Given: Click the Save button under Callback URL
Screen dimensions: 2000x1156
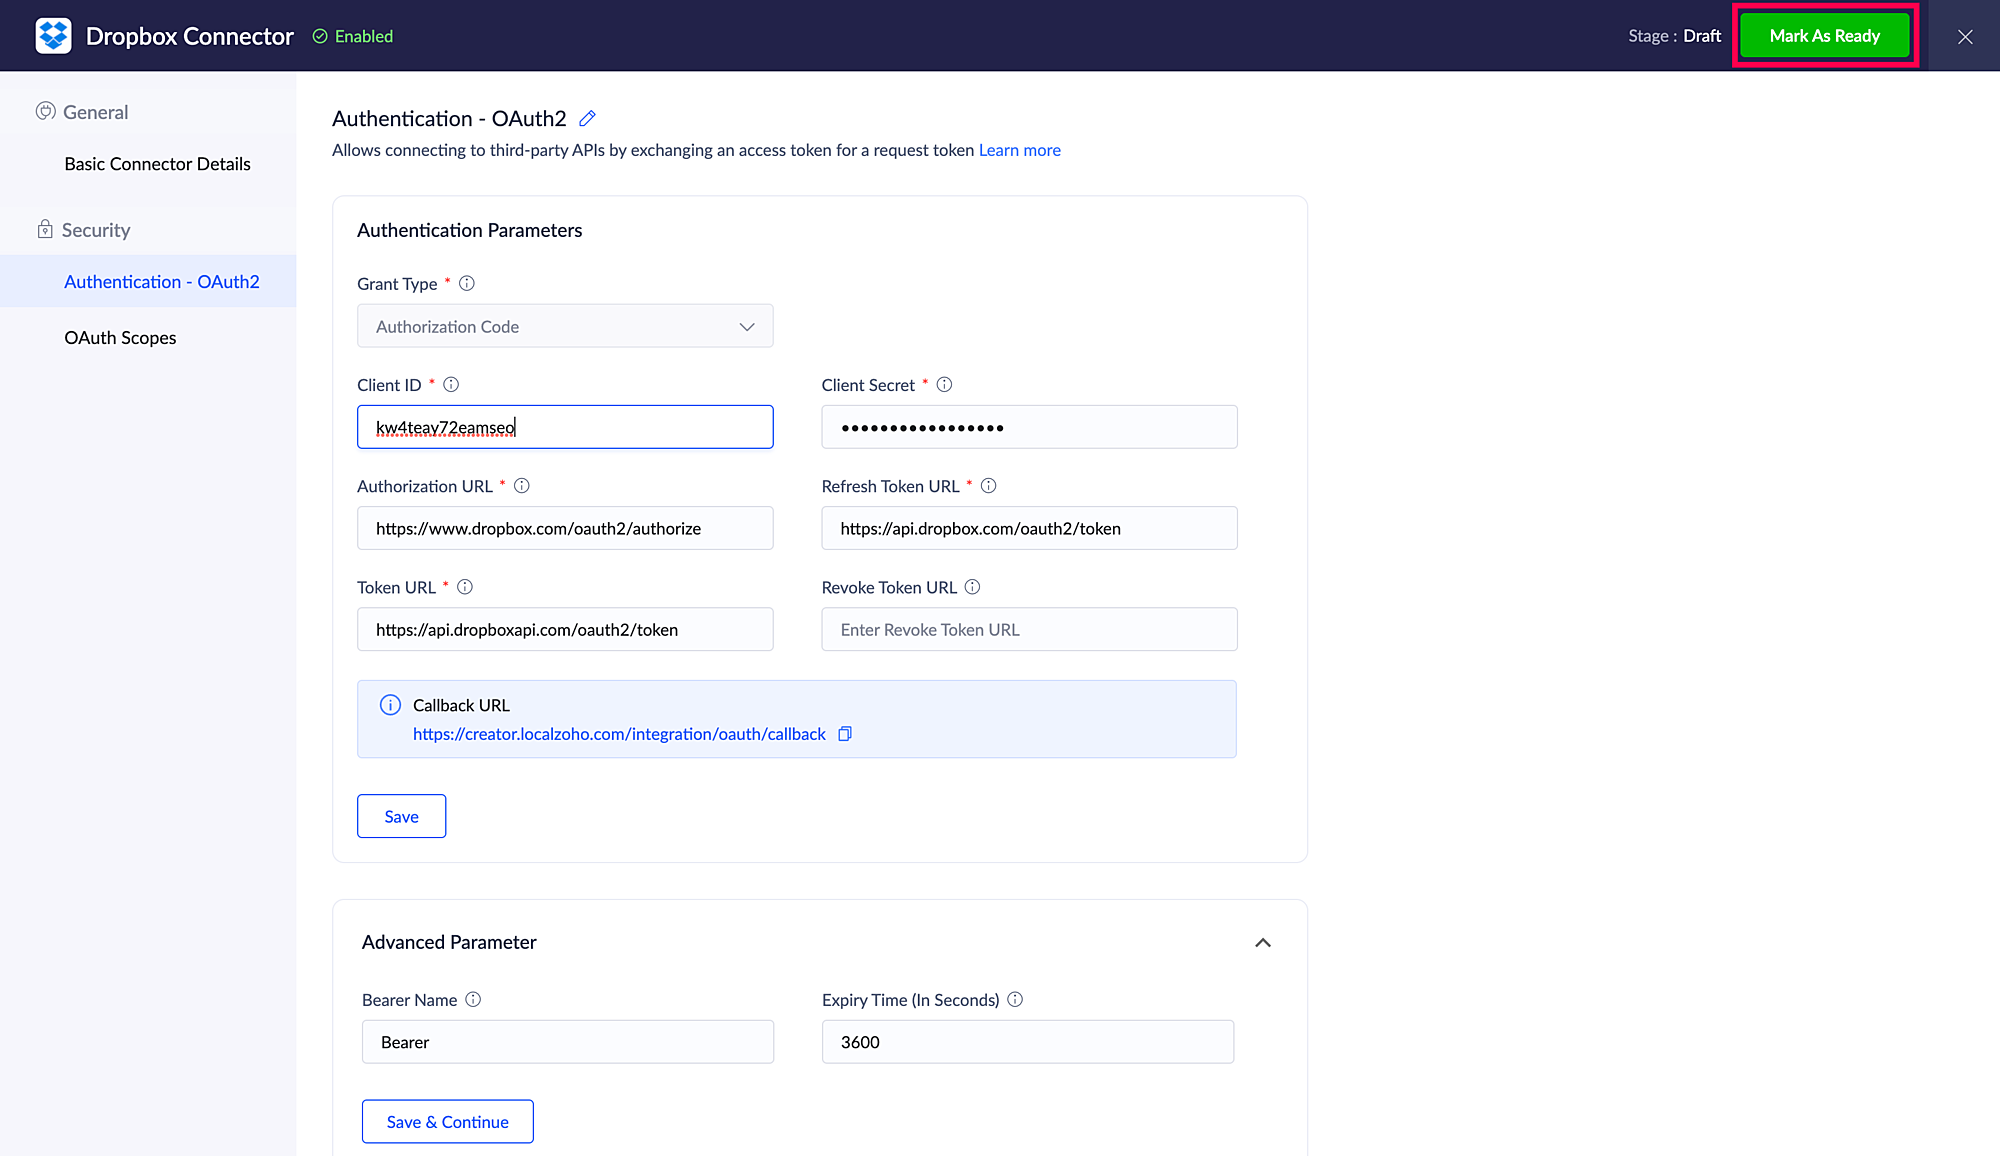Looking at the screenshot, I should coord(401,817).
